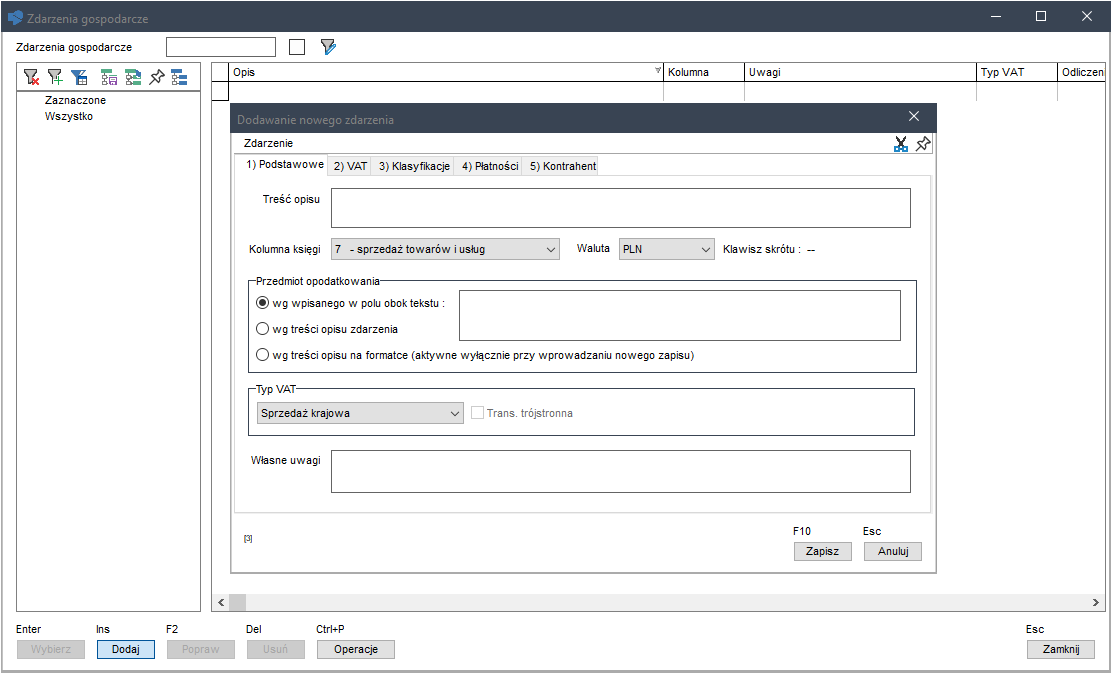
Task: Click the Klawisz skrótu label
Action: click(x=762, y=250)
